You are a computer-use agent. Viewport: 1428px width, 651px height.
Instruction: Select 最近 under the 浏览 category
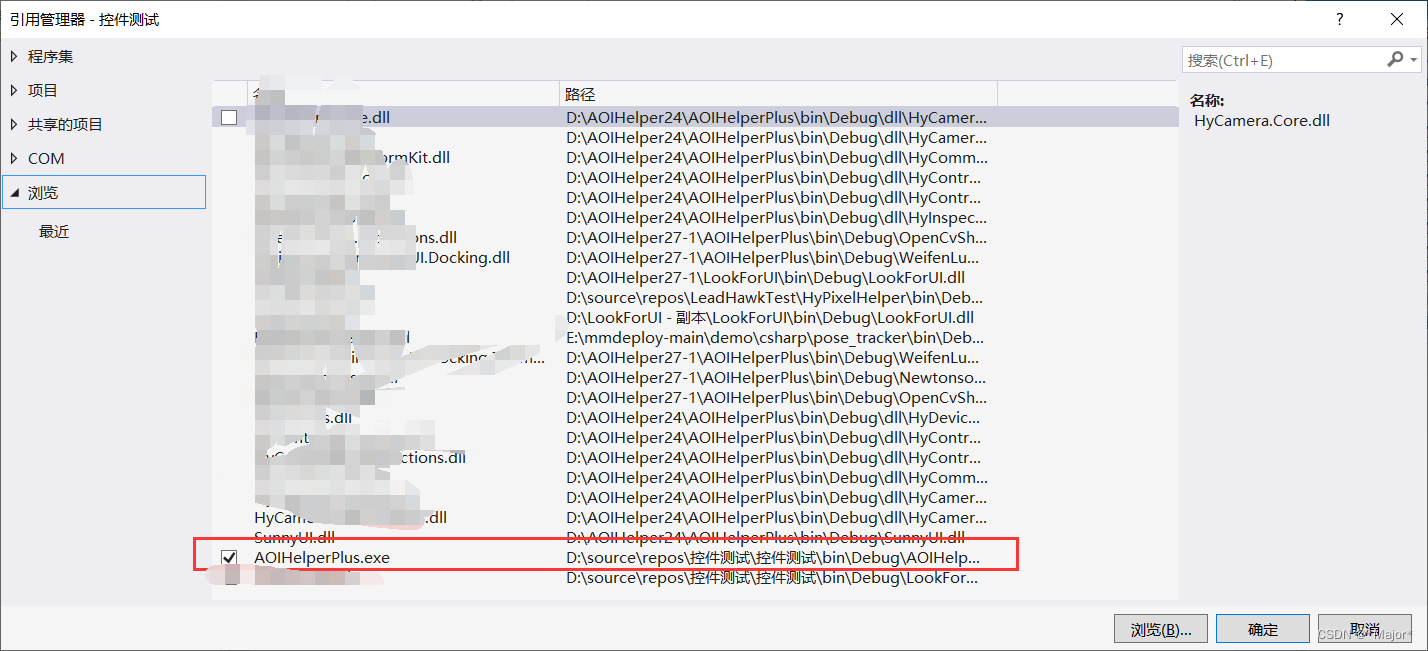[54, 230]
